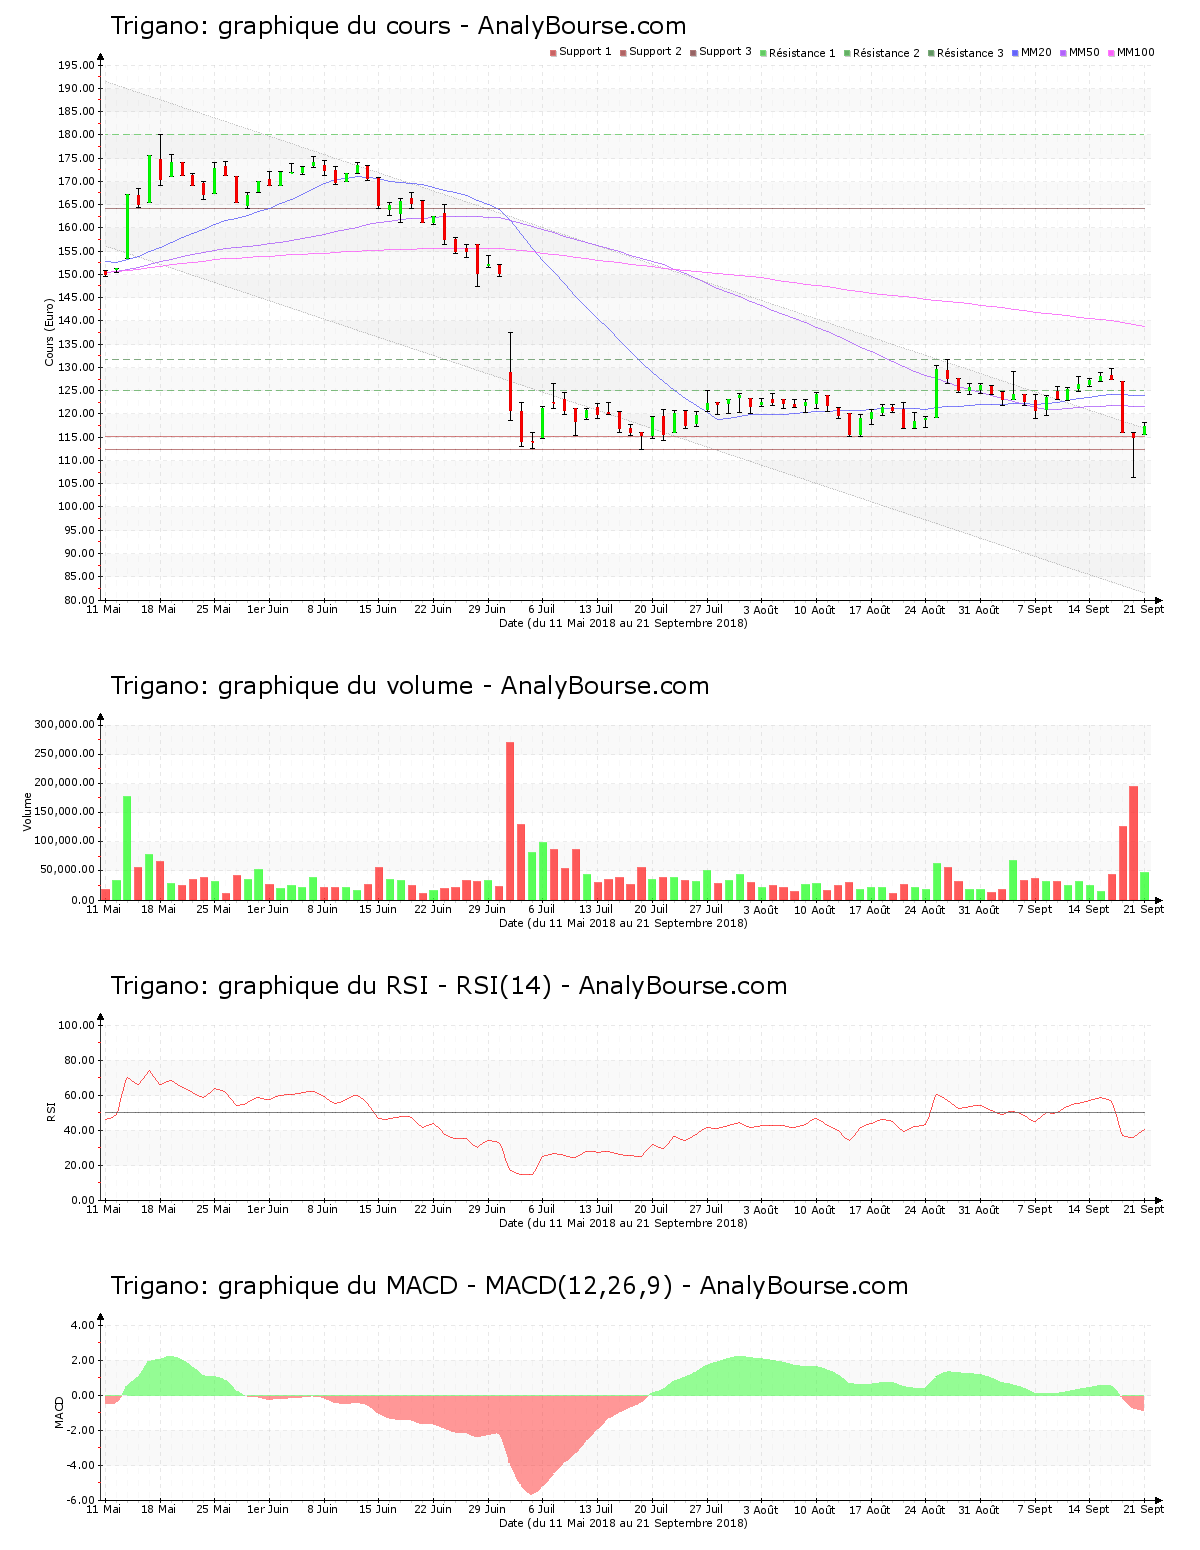
Task: Click the 195.00 price axis value
Action: coord(76,65)
